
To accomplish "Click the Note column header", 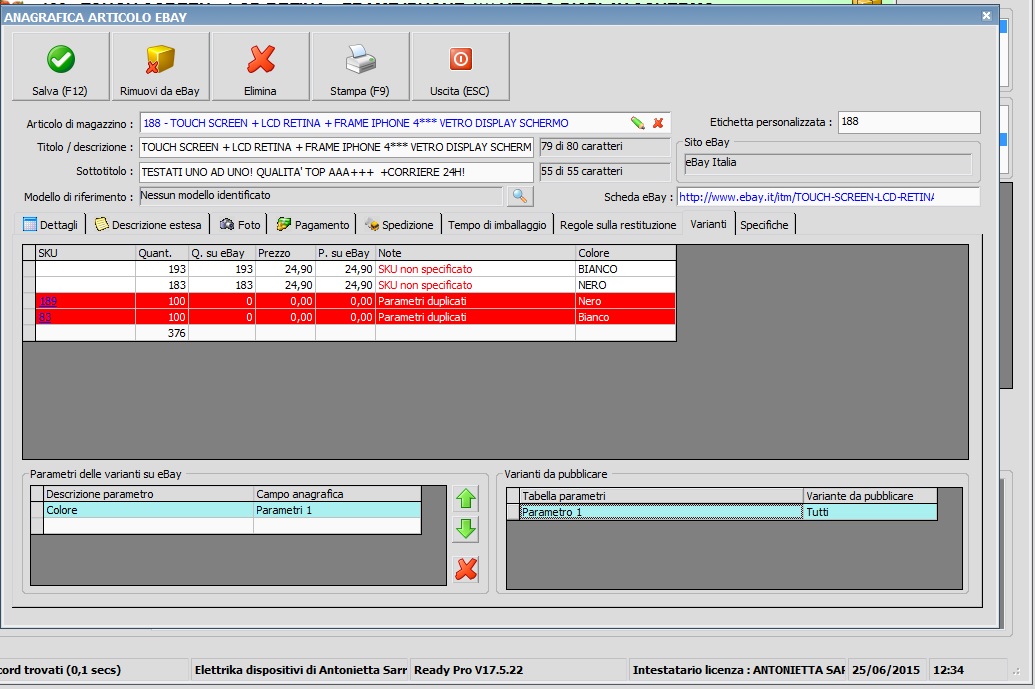I will pyautogui.click(x=475, y=253).
